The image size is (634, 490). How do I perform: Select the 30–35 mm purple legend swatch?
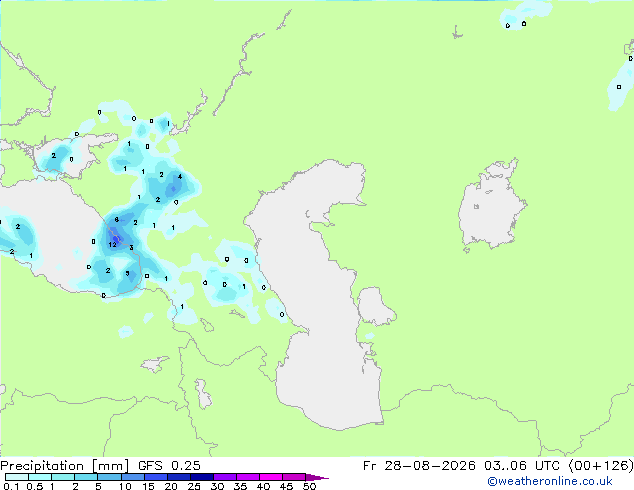point(224,477)
